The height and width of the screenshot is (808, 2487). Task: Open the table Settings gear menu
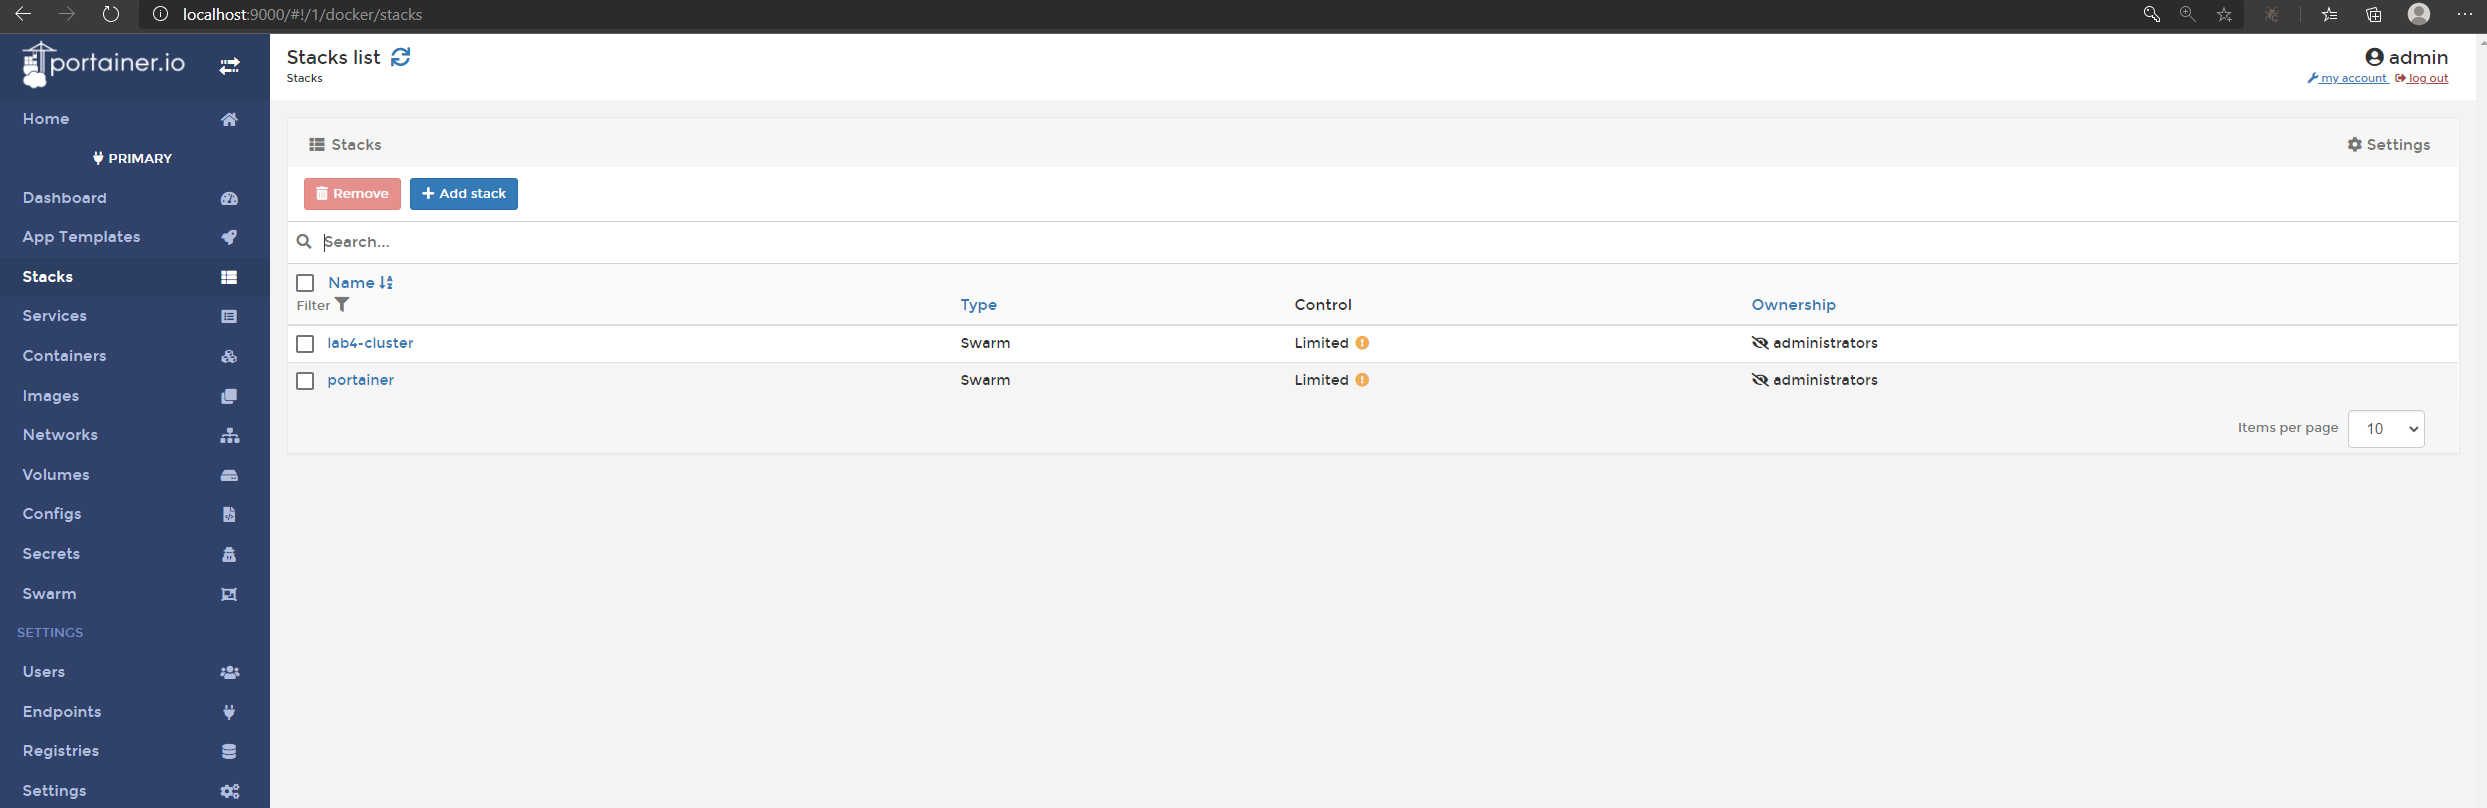[x=2388, y=145]
